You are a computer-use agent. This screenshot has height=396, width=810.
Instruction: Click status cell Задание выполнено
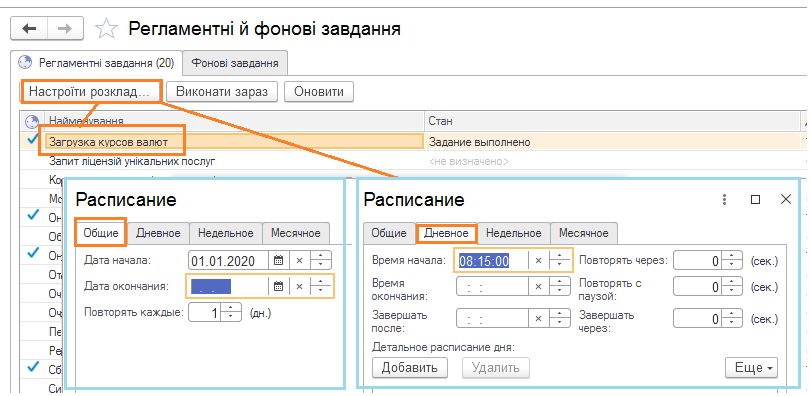612,141
